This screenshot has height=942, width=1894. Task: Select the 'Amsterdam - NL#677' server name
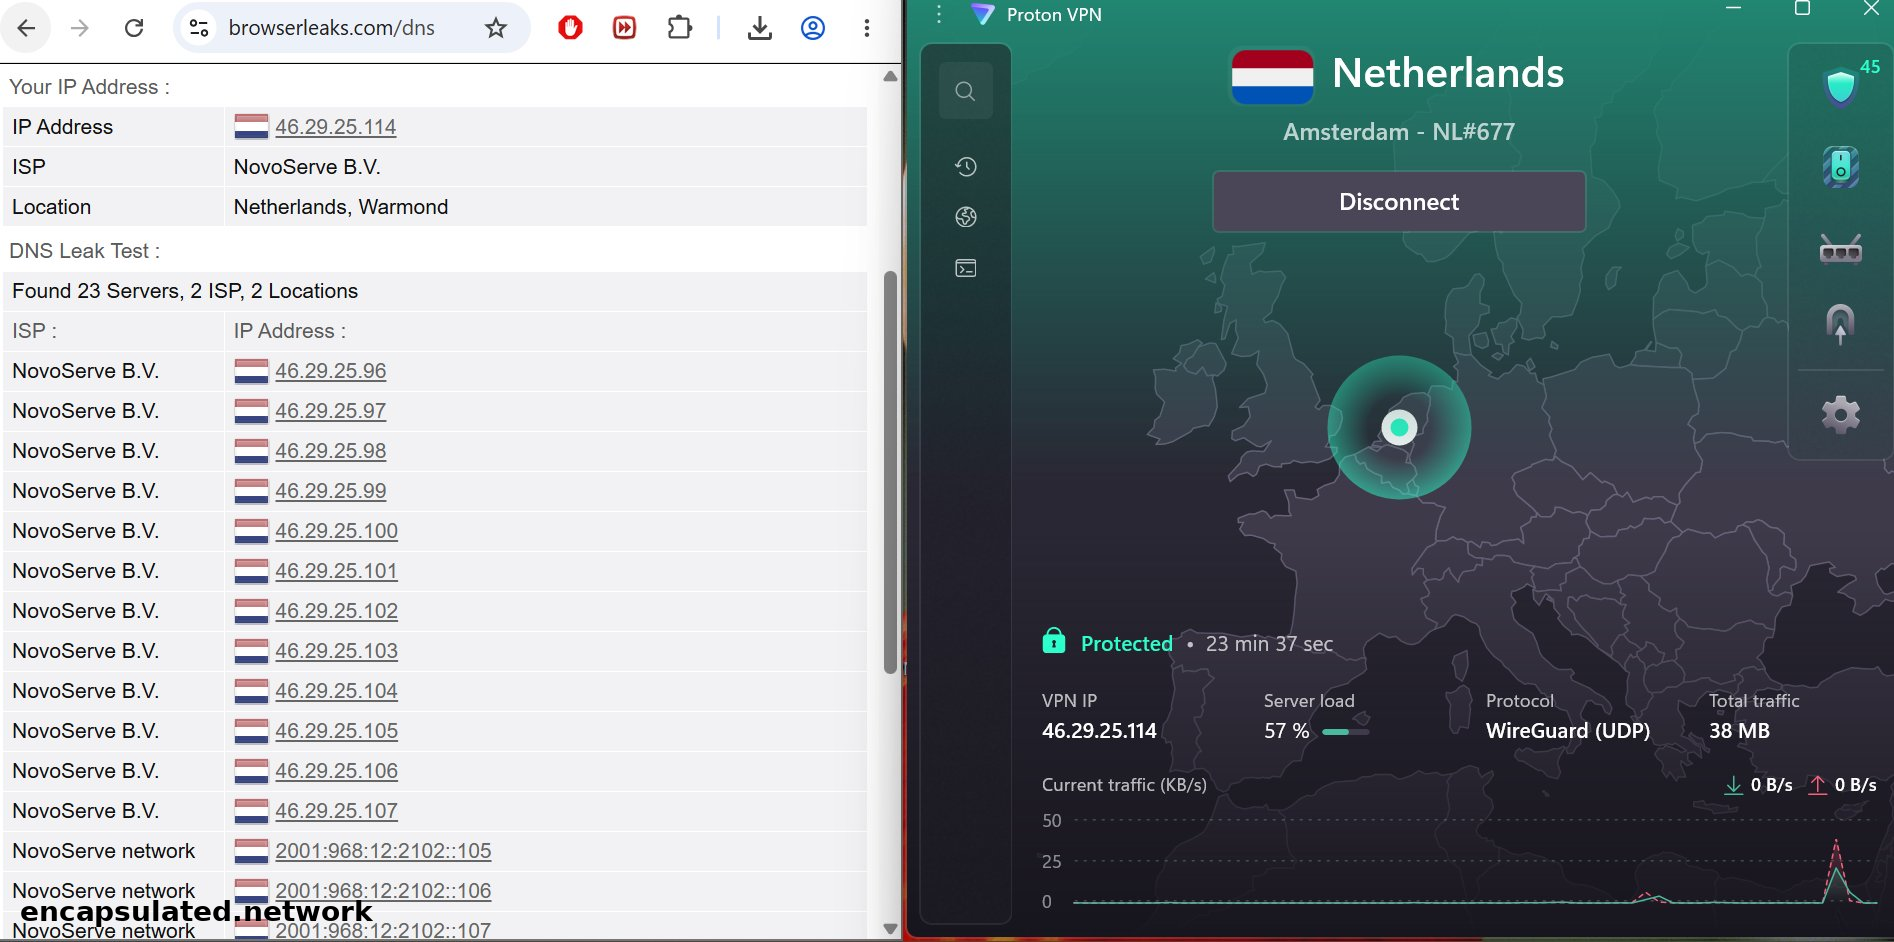(1399, 132)
